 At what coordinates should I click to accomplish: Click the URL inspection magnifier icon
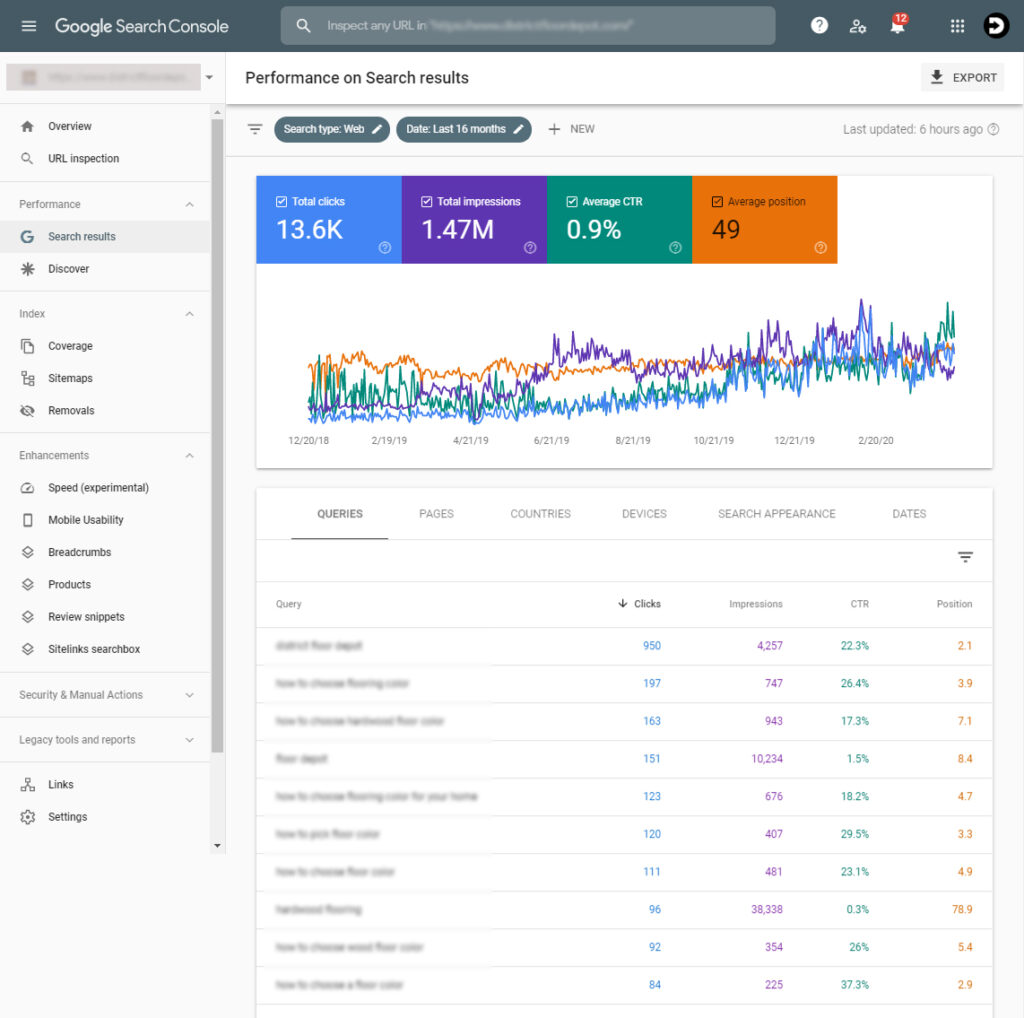coord(27,159)
